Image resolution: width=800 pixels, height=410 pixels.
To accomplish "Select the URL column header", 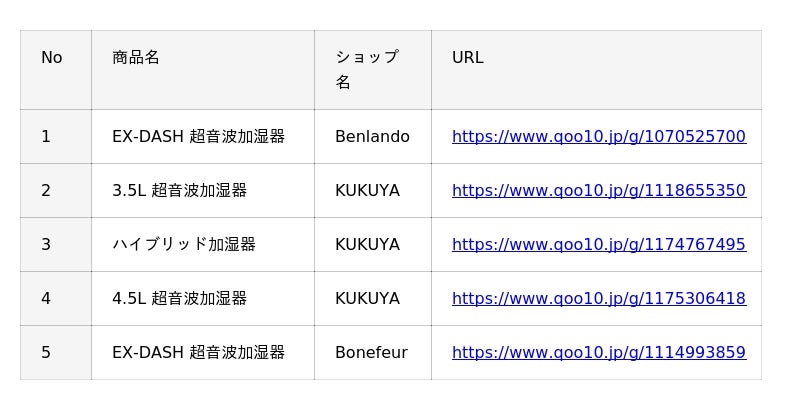I will point(468,58).
